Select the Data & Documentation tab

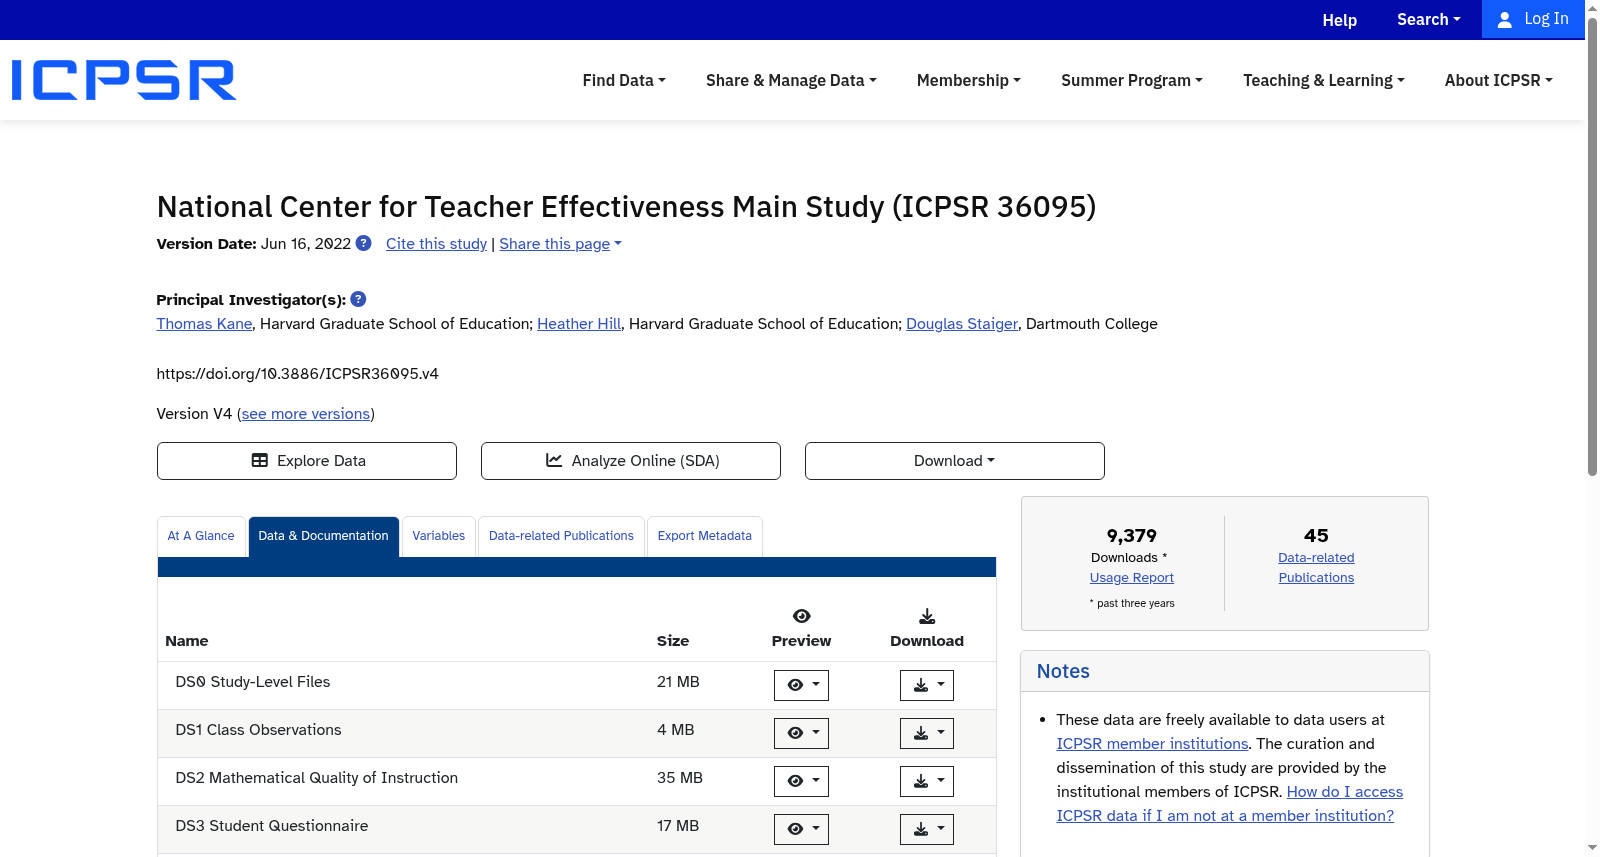coord(323,536)
